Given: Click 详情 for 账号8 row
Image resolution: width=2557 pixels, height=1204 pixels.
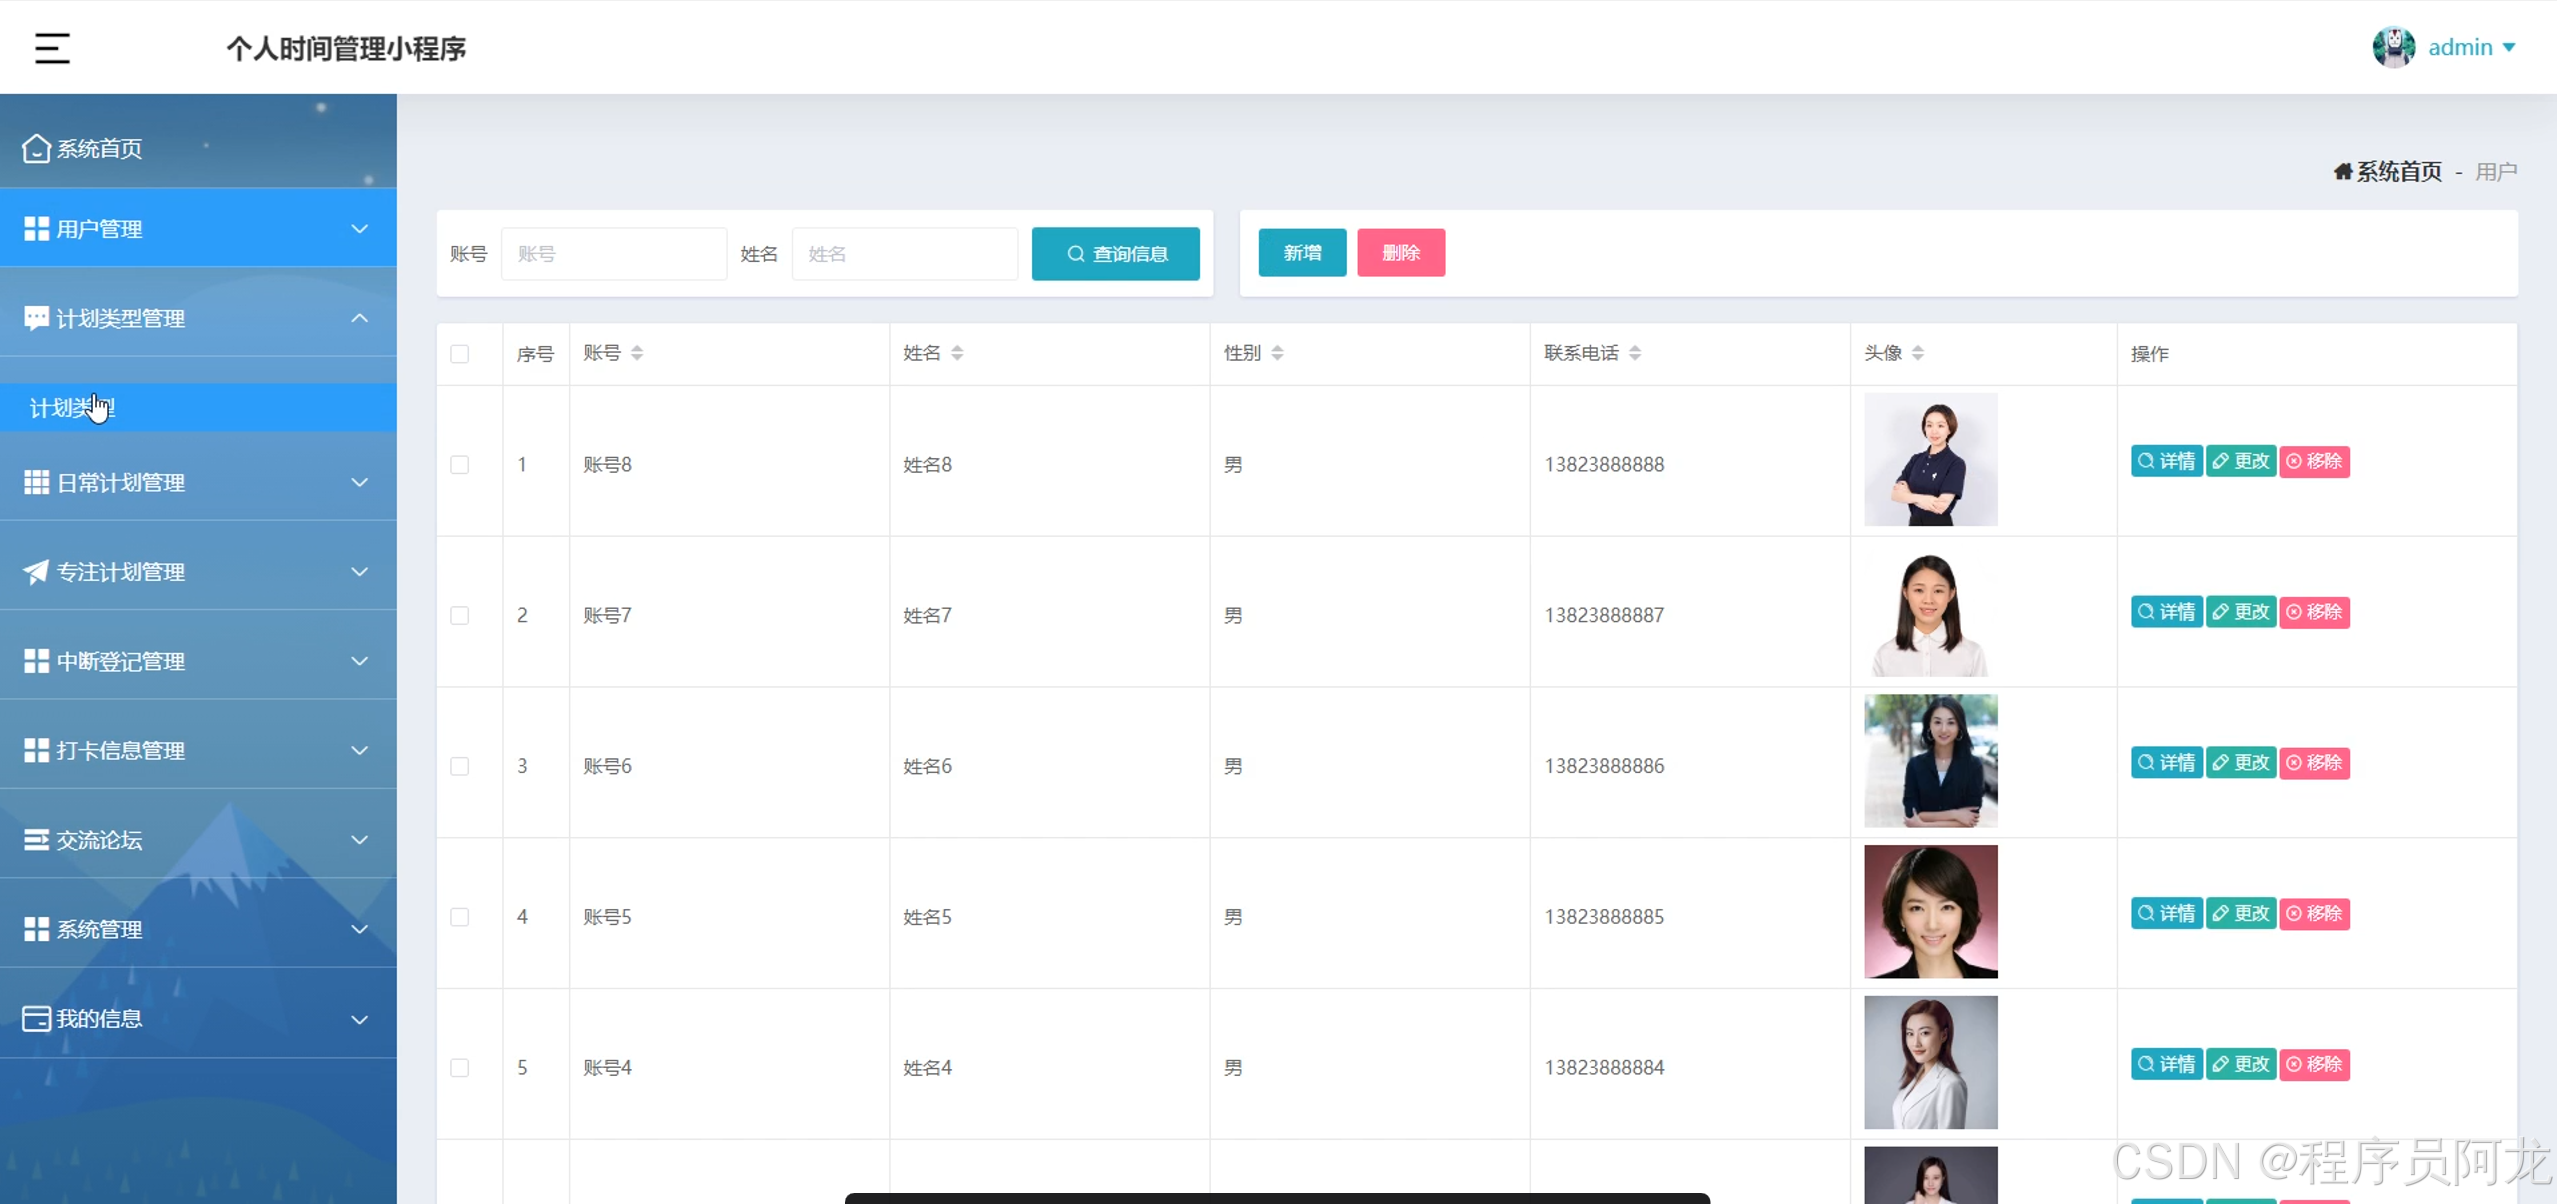Looking at the screenshot, I should point(2166,461).
